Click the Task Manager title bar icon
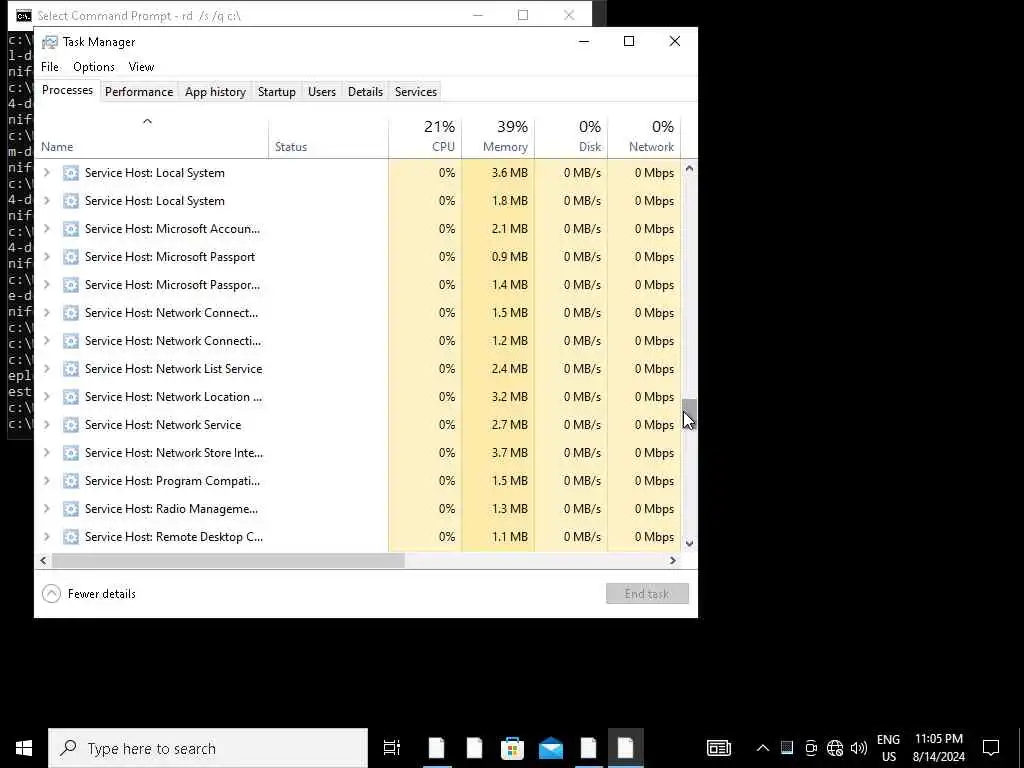This screenshot has height=768, width=1024. [x=50, y=42]
